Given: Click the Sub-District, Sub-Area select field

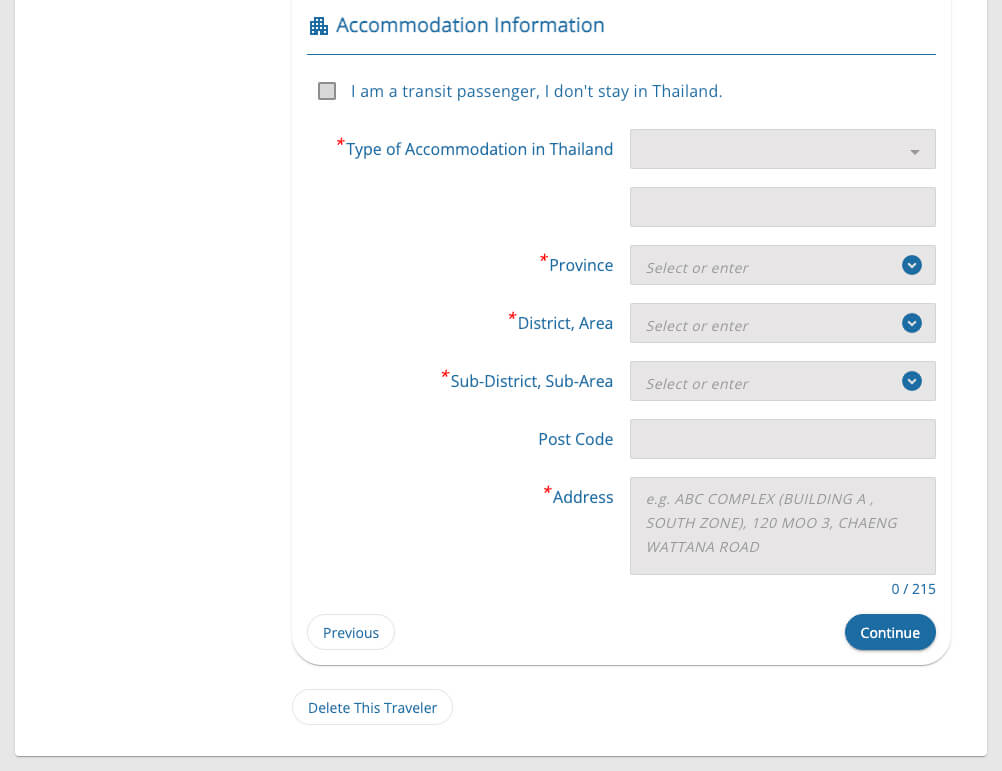Looking at the screenshot, I should click(782, 381).
